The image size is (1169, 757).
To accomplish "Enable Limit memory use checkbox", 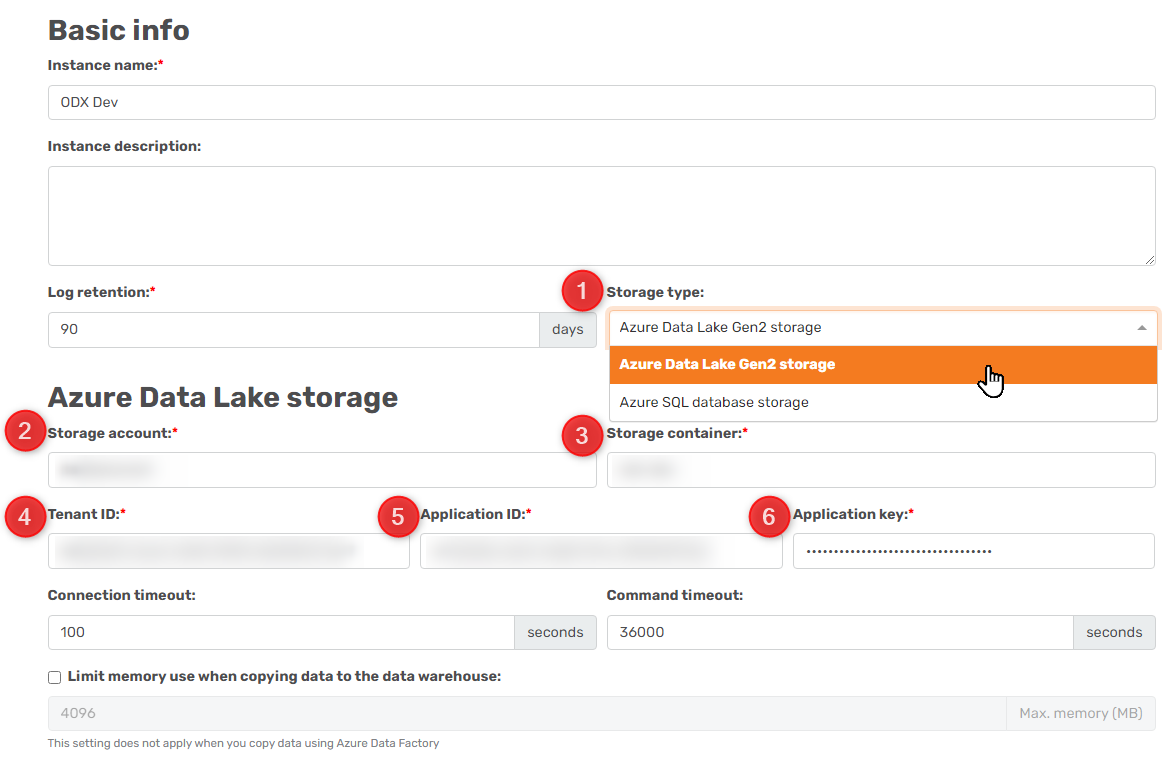I will tap(54, 677).
